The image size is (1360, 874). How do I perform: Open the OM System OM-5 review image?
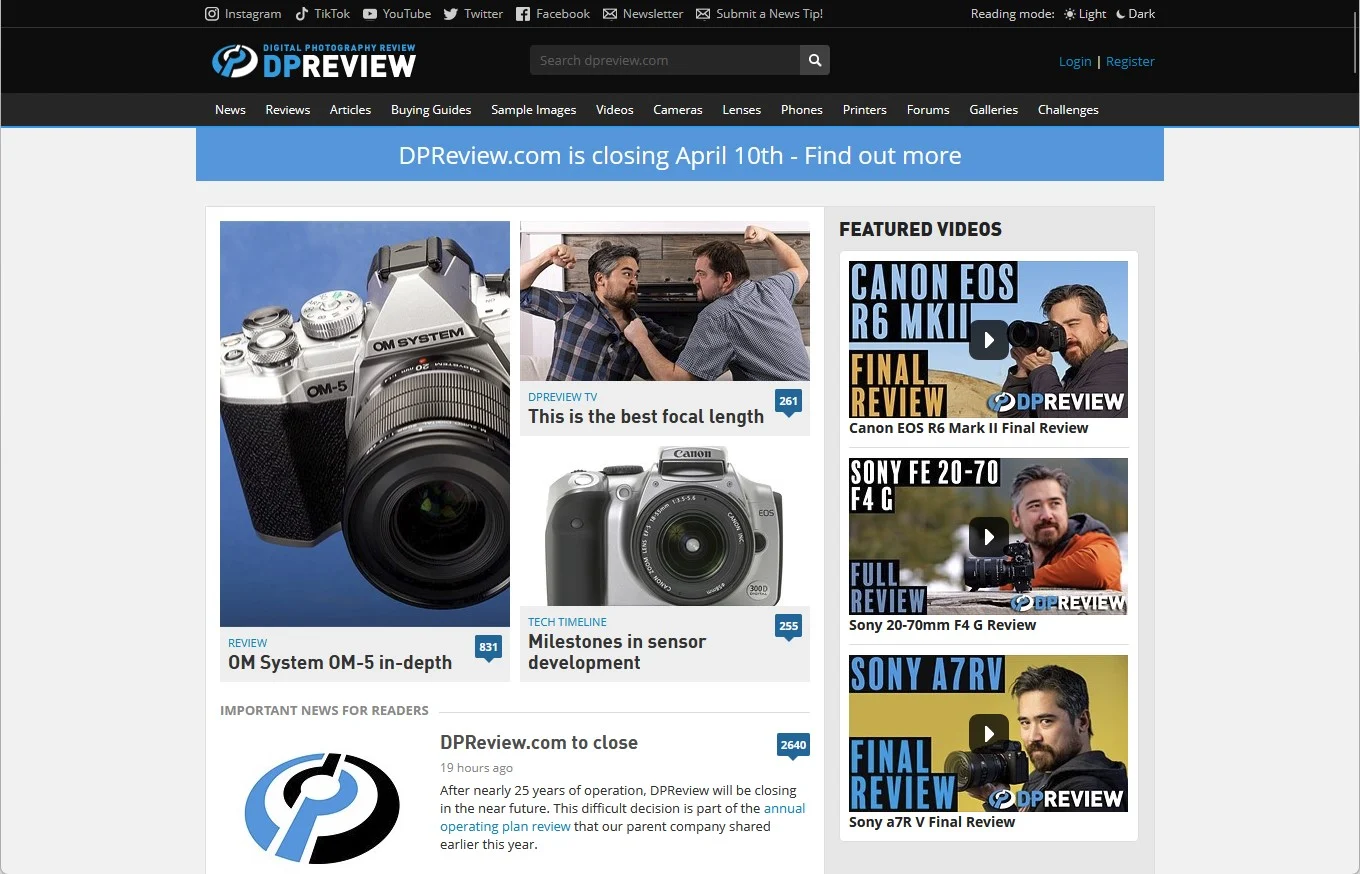[365, 423]
